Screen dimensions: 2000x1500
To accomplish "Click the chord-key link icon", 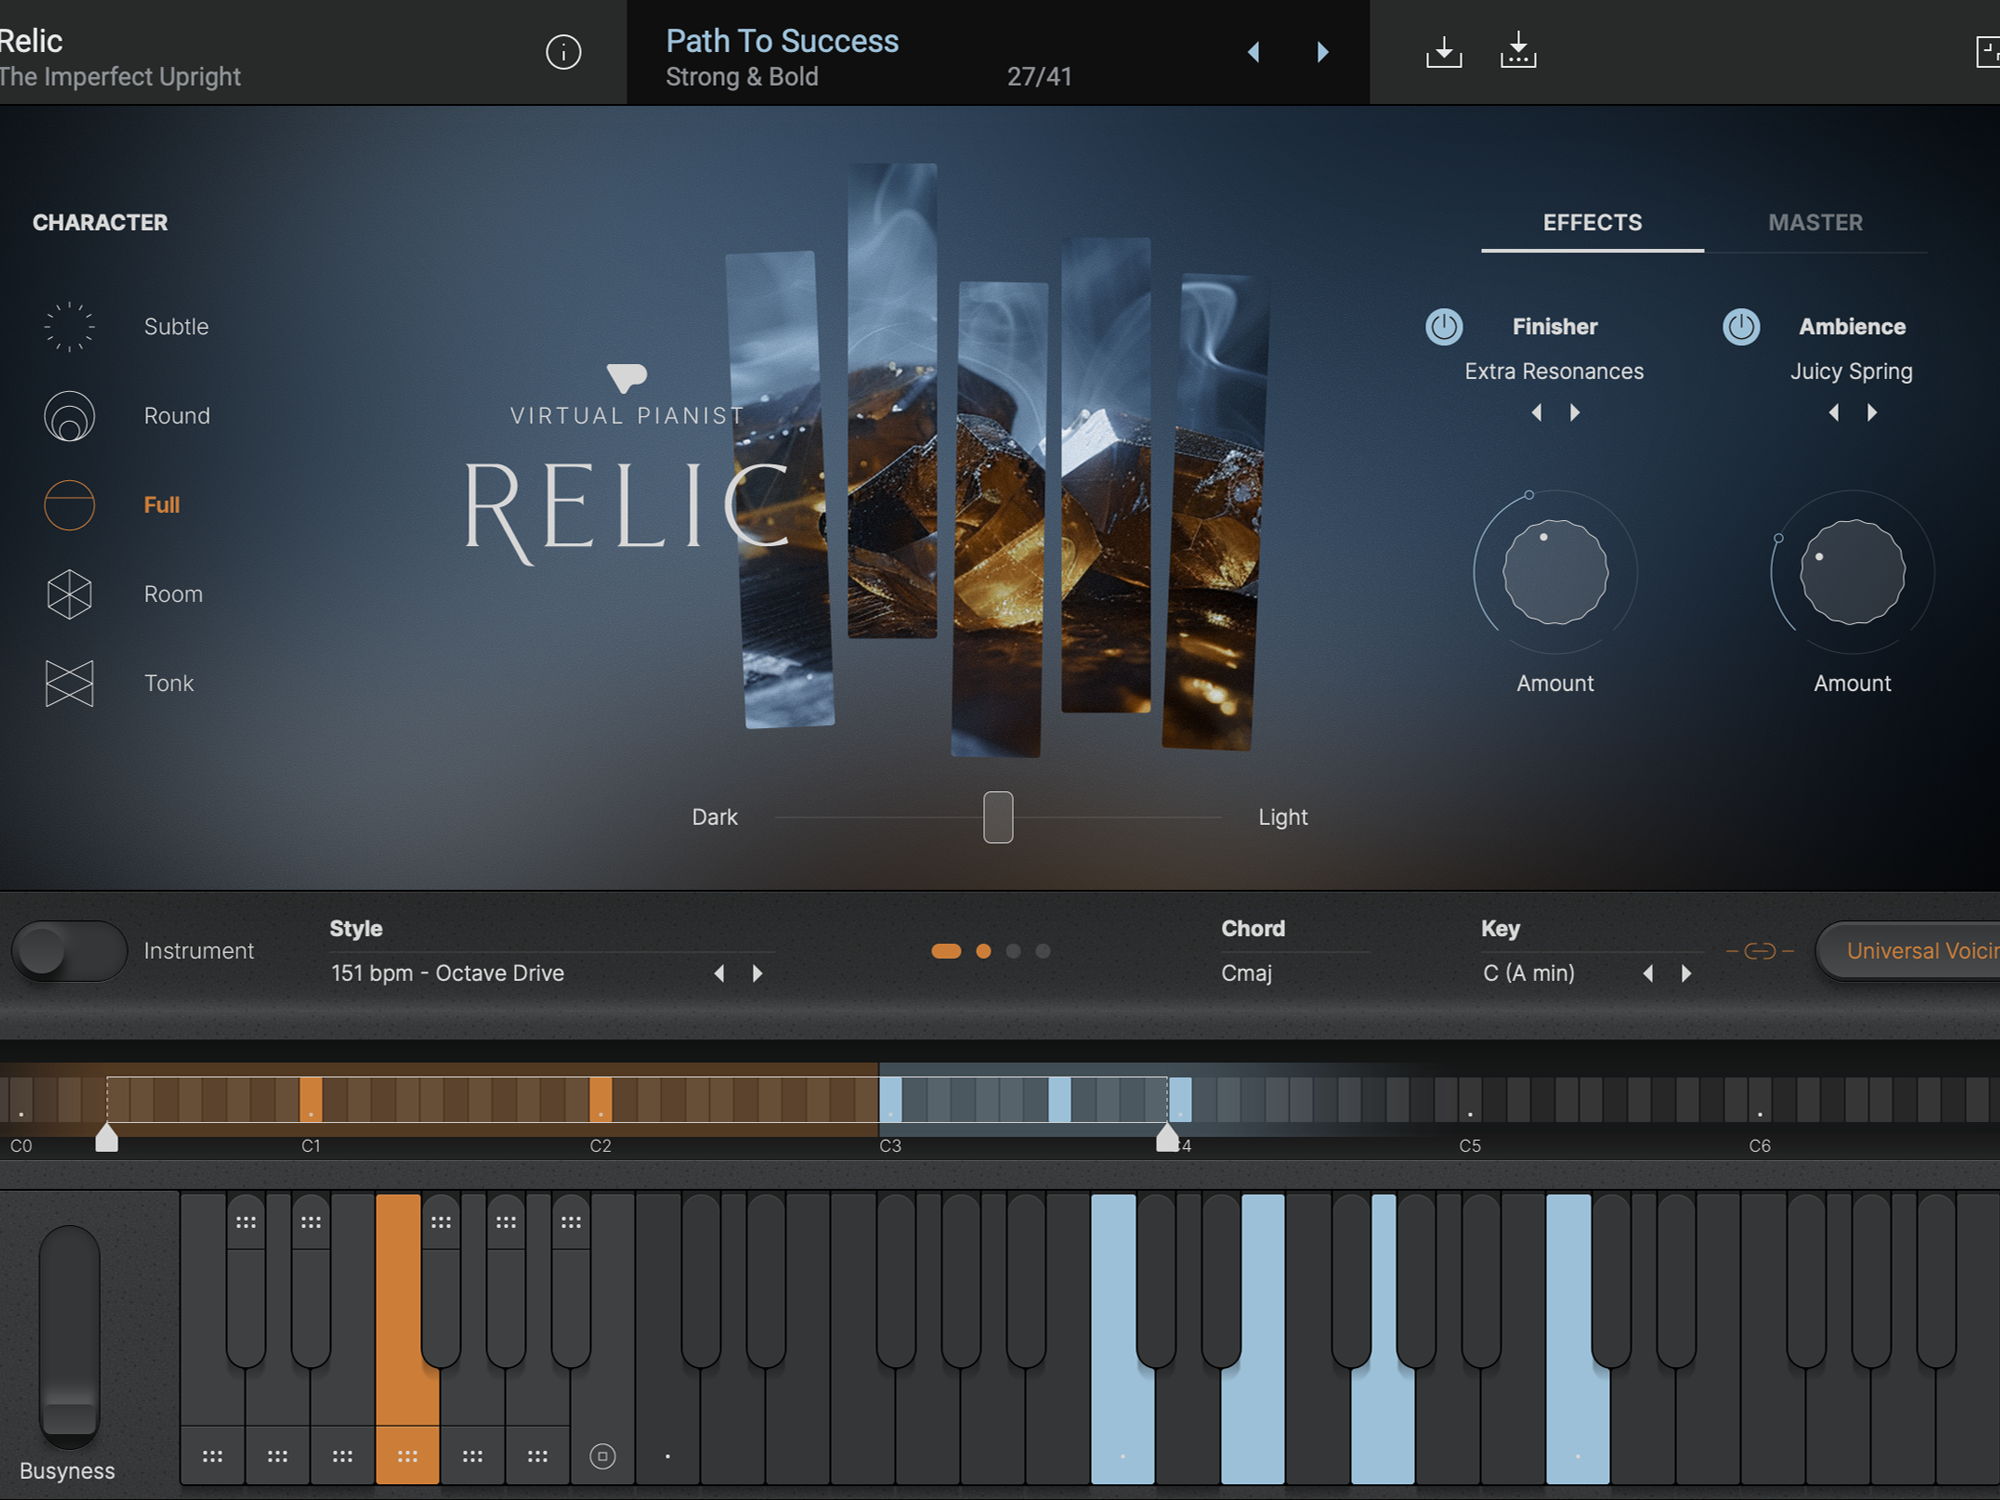I will [x=1760, y=951].
